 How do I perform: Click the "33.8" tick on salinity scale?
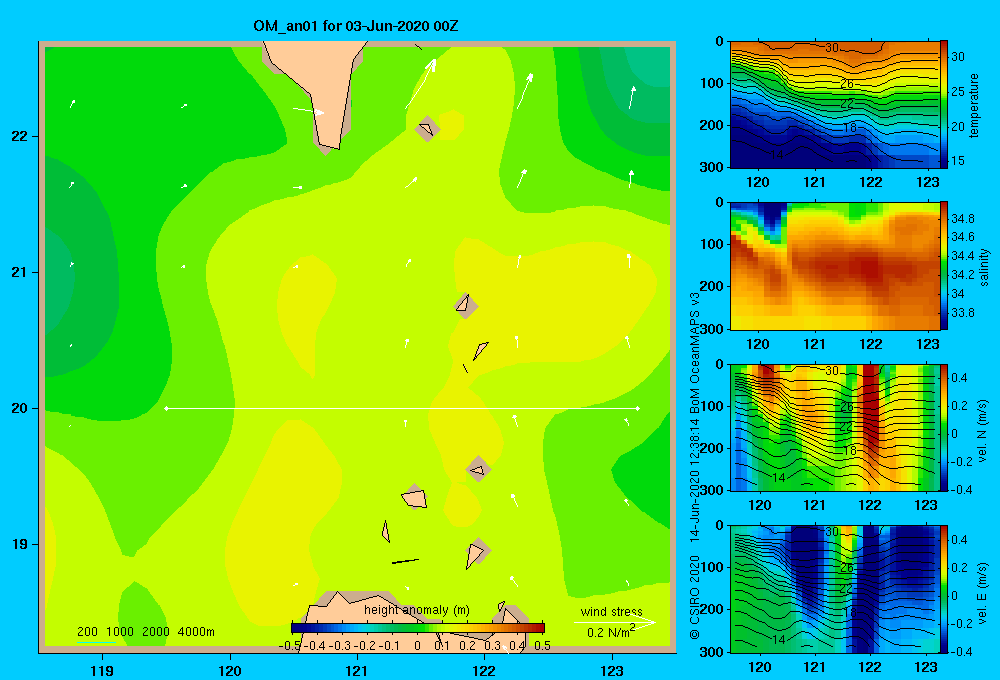[x=962, y=313]
